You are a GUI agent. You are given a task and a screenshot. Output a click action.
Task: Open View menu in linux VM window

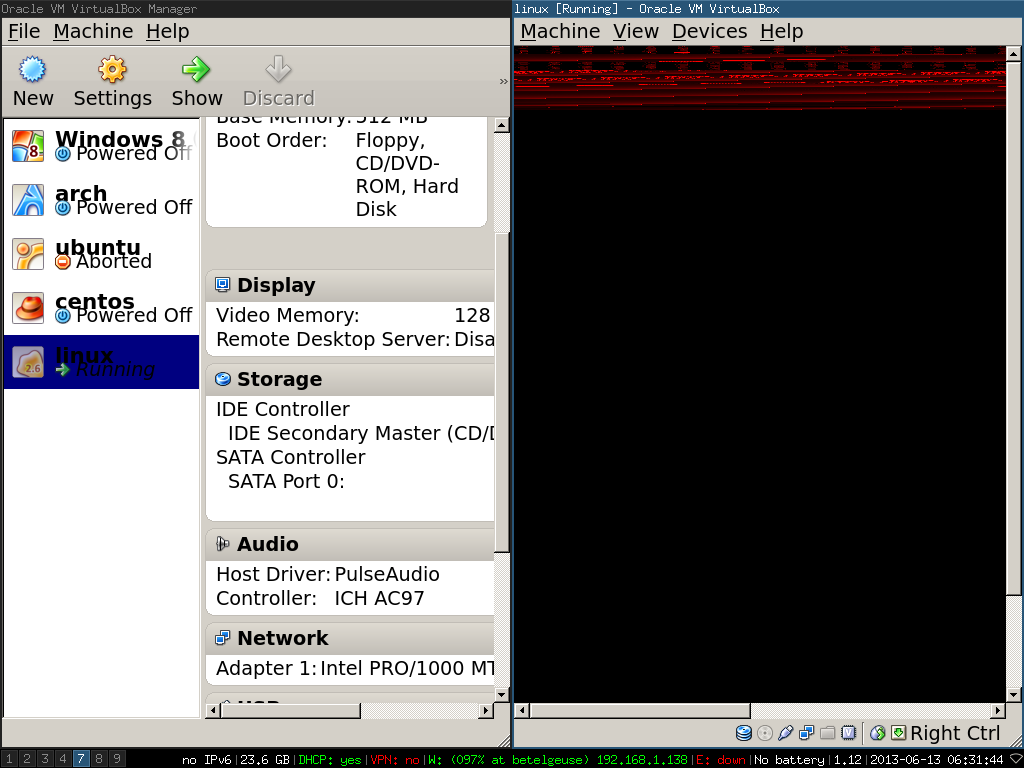[x=636, y=31]
